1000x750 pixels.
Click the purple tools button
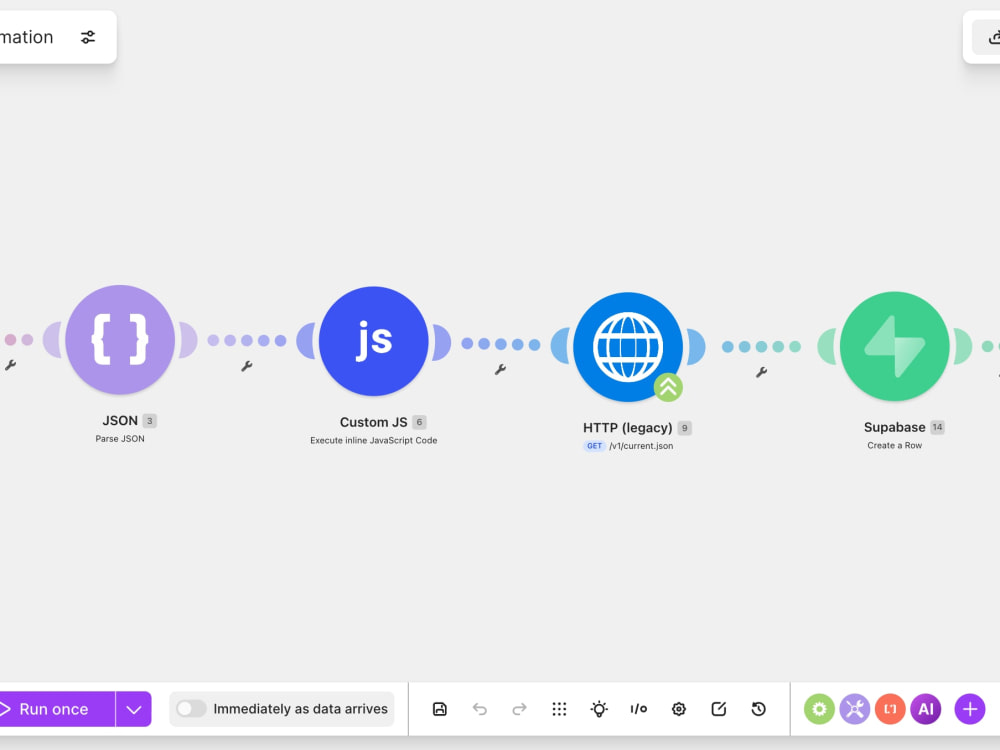click(x=855, y=709)
